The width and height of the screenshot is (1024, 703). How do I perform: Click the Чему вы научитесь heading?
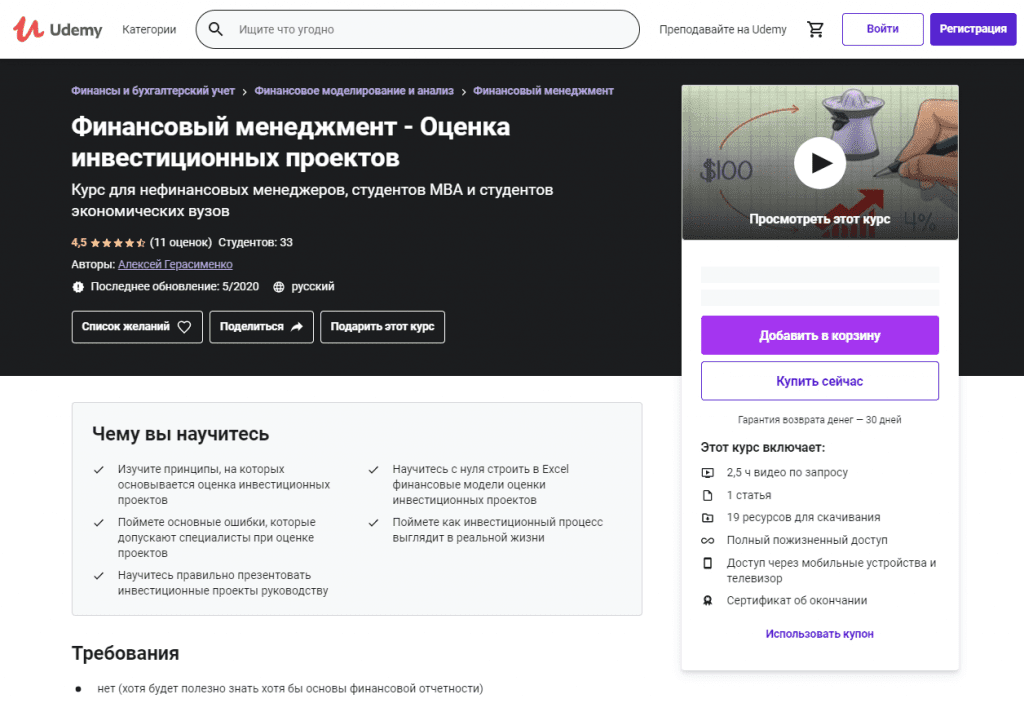click(180, 434)
